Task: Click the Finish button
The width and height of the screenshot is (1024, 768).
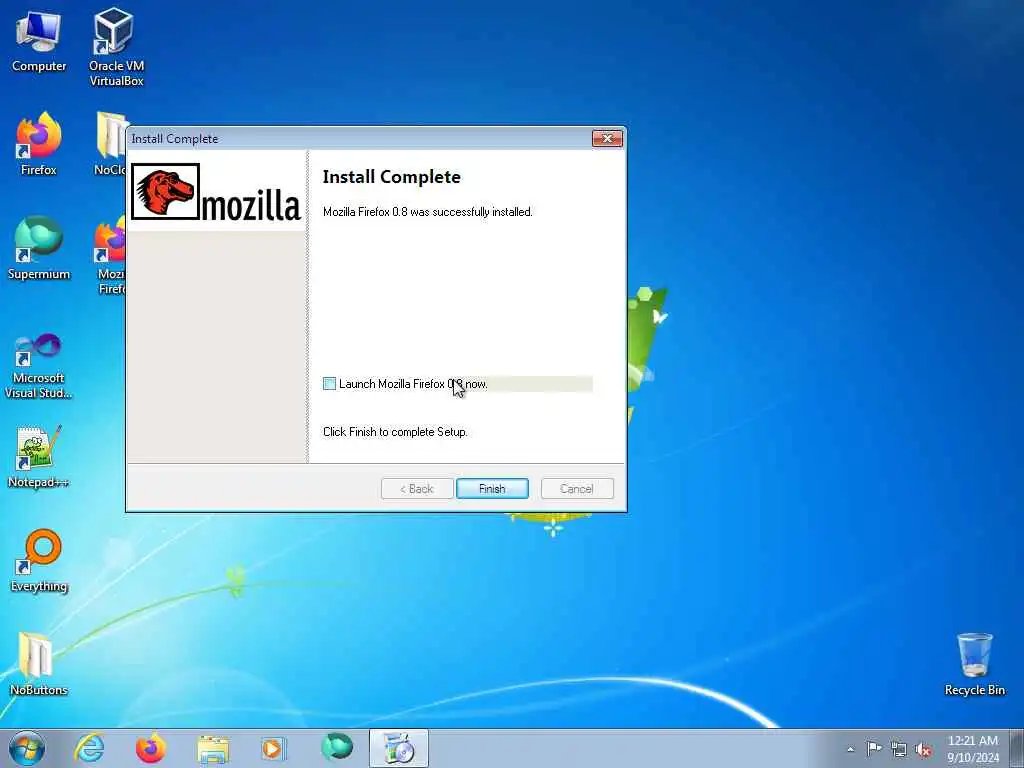Action: coord(492,488)
